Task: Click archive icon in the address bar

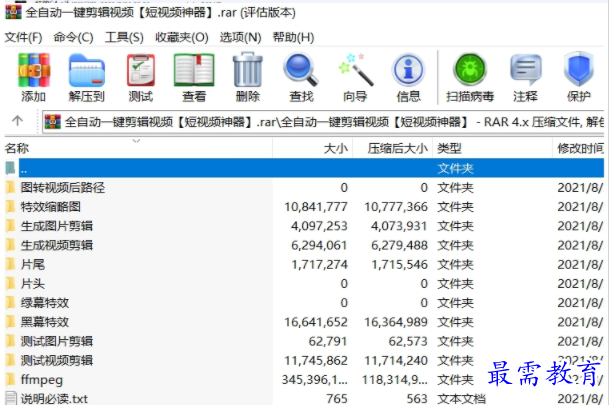Action: [x=53, y=122]
